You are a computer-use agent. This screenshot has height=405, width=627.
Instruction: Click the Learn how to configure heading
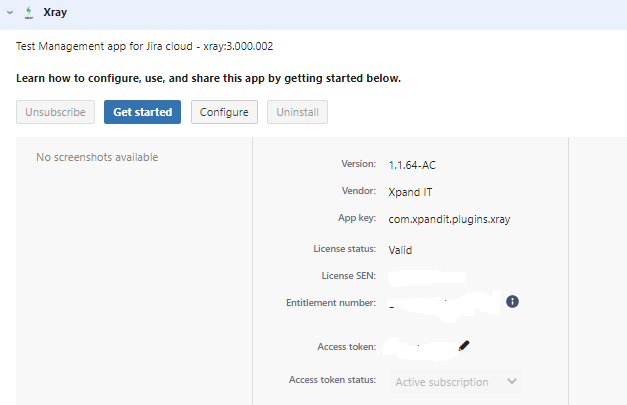point(208,78)
